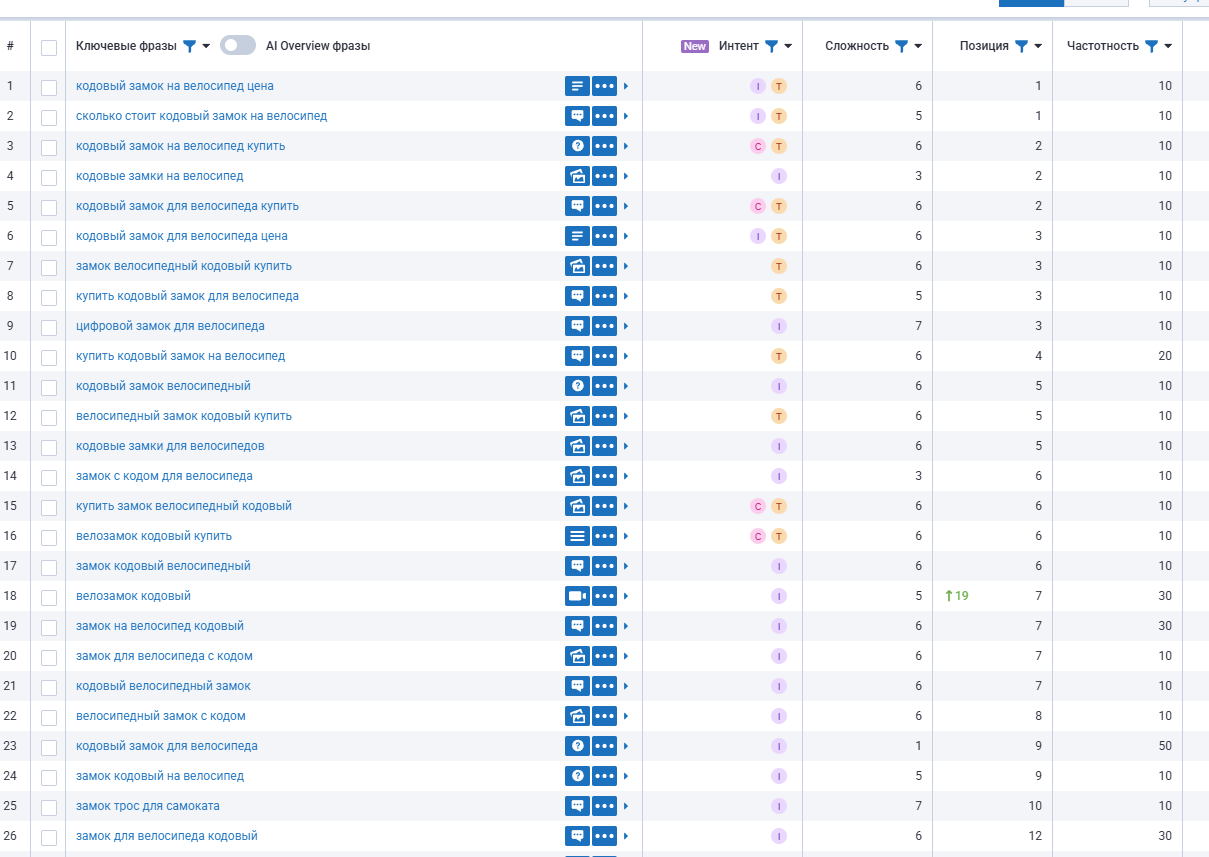Click image icon for 'замок велосипедный кодовый купить'

click(577, 266)
